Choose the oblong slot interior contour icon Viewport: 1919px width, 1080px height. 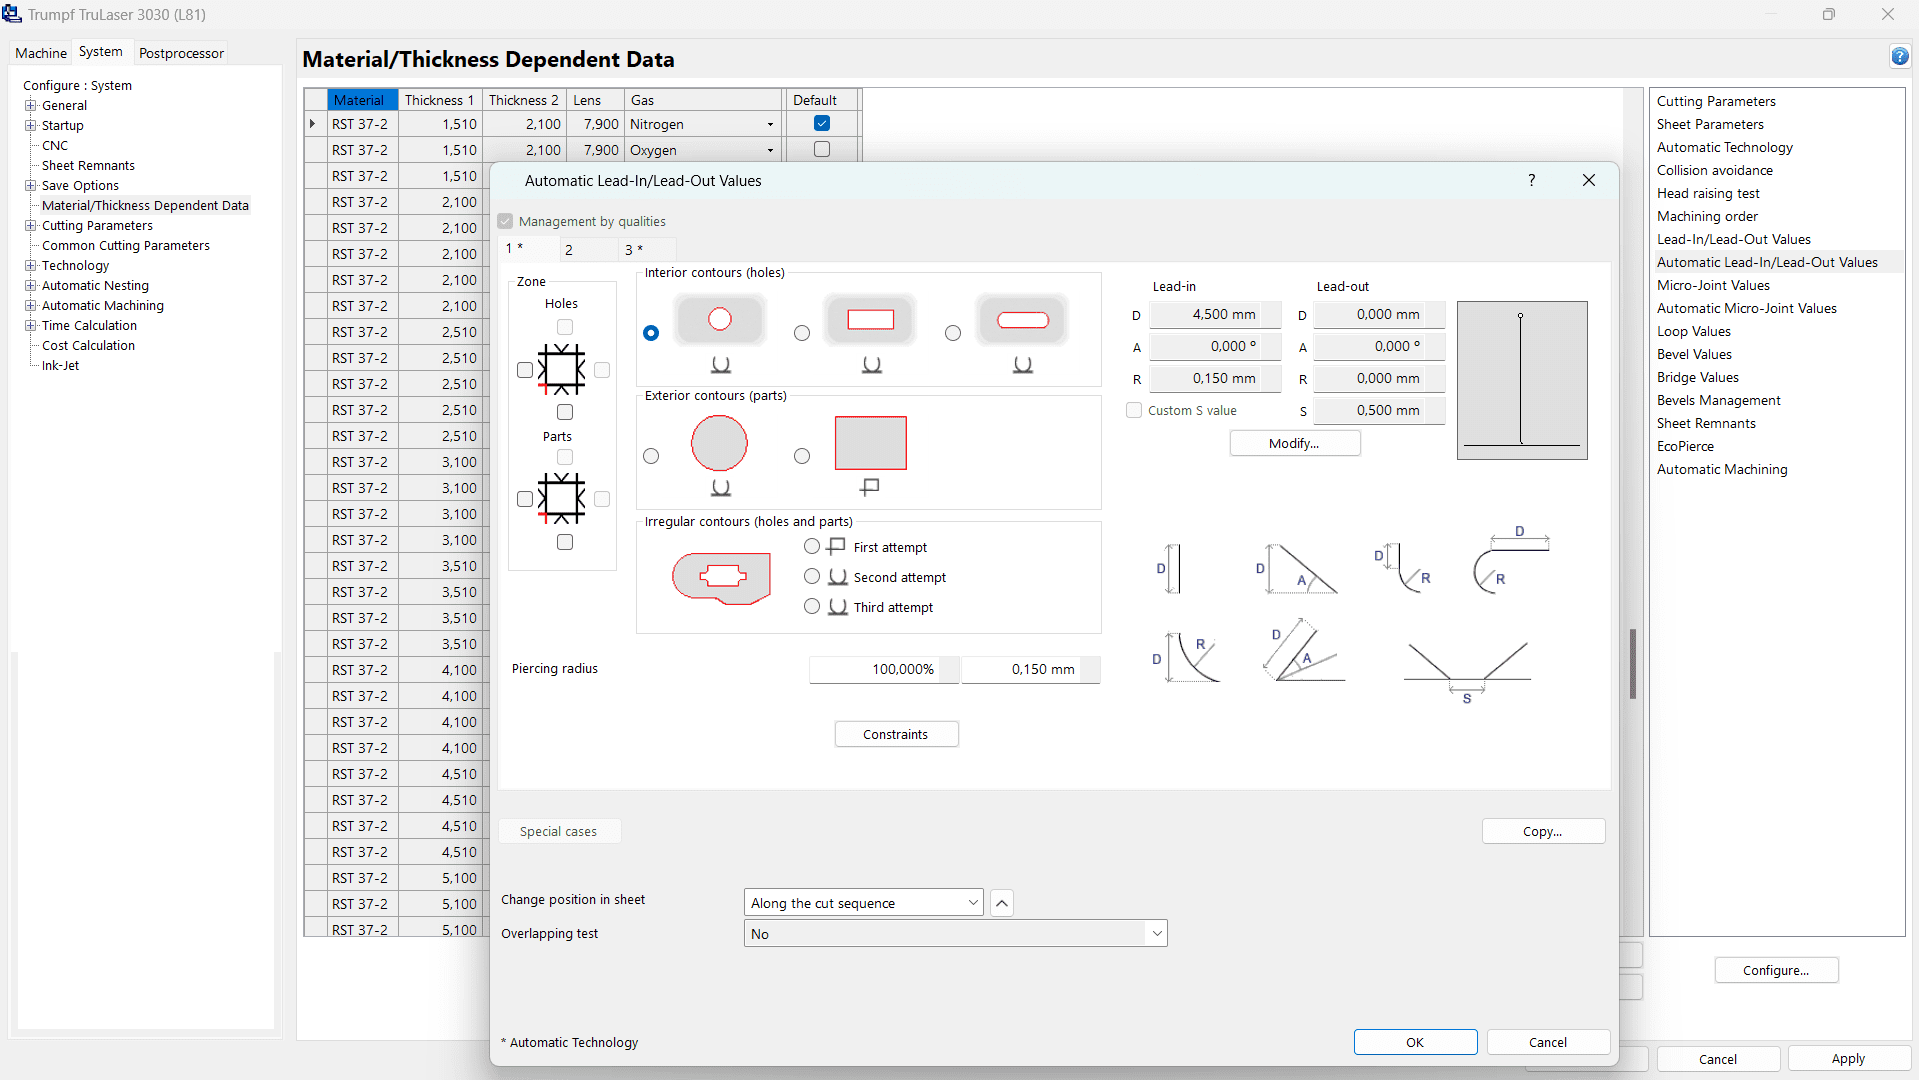click(x=1021, y=319)
